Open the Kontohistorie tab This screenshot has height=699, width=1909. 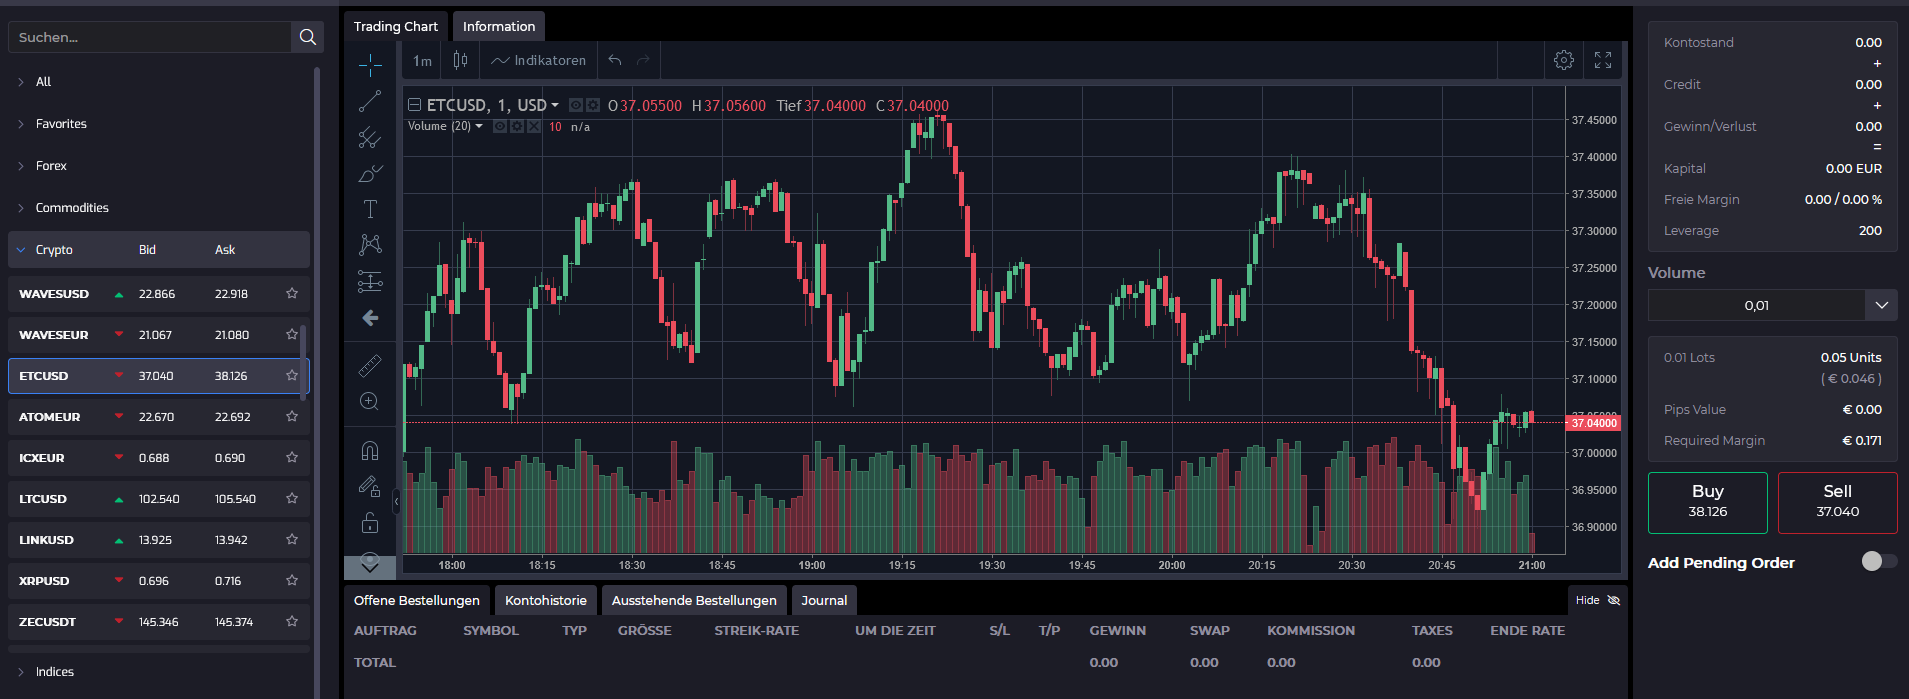coord(546,600)
